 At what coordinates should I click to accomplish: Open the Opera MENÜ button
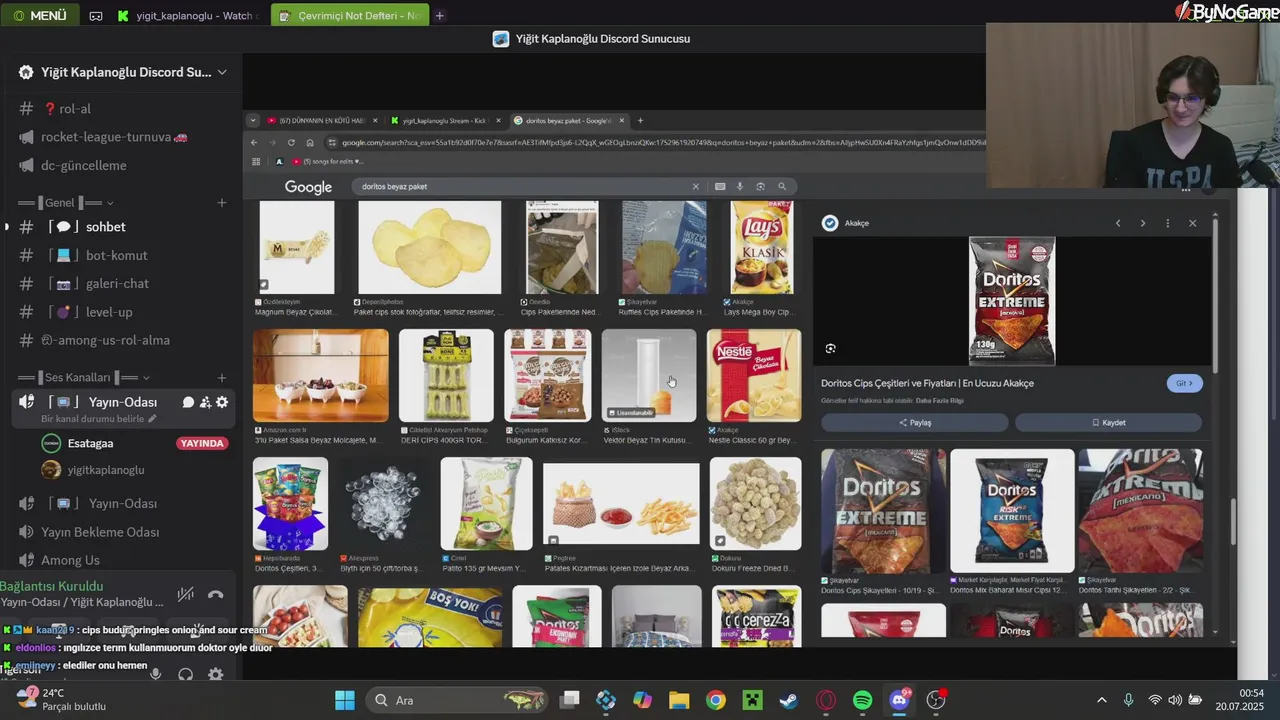(x=40, y=15)
